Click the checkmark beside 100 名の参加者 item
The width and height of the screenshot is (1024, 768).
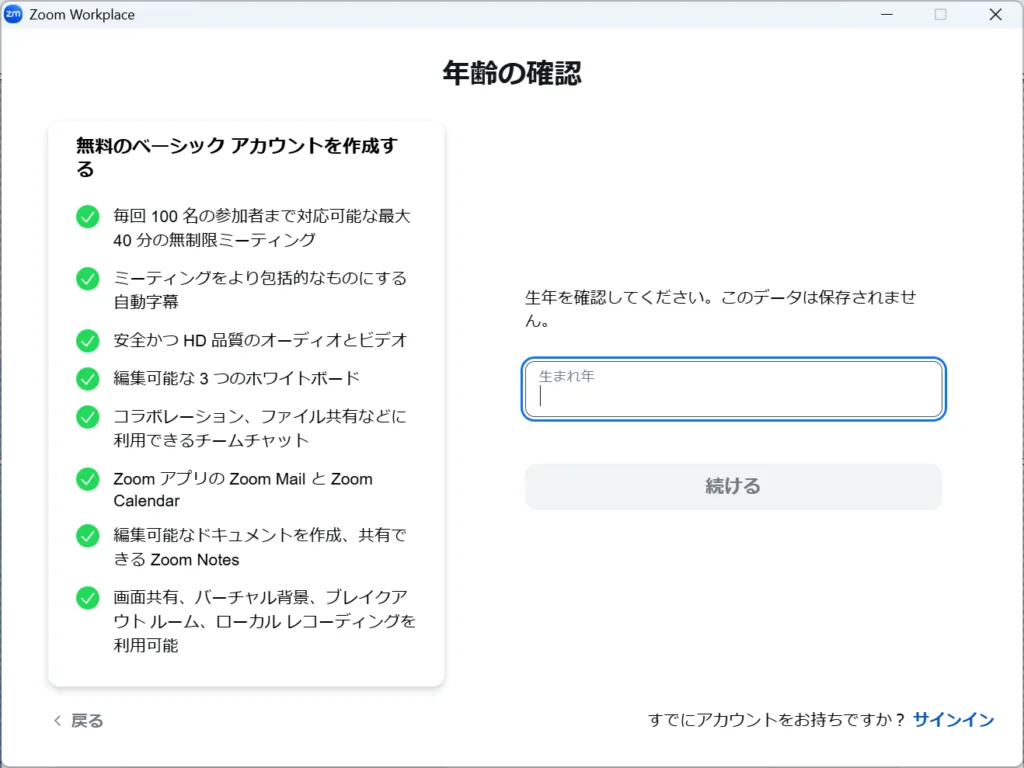[88, 216]
